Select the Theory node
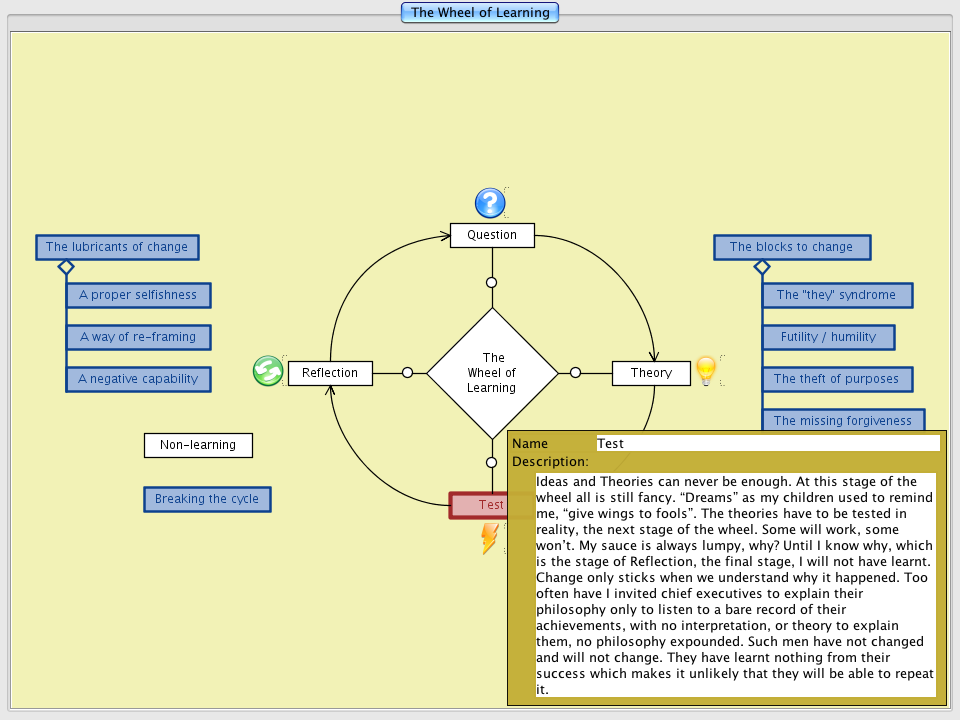Image resolution: width=960 pixels, height=720 pixels. 651,373
